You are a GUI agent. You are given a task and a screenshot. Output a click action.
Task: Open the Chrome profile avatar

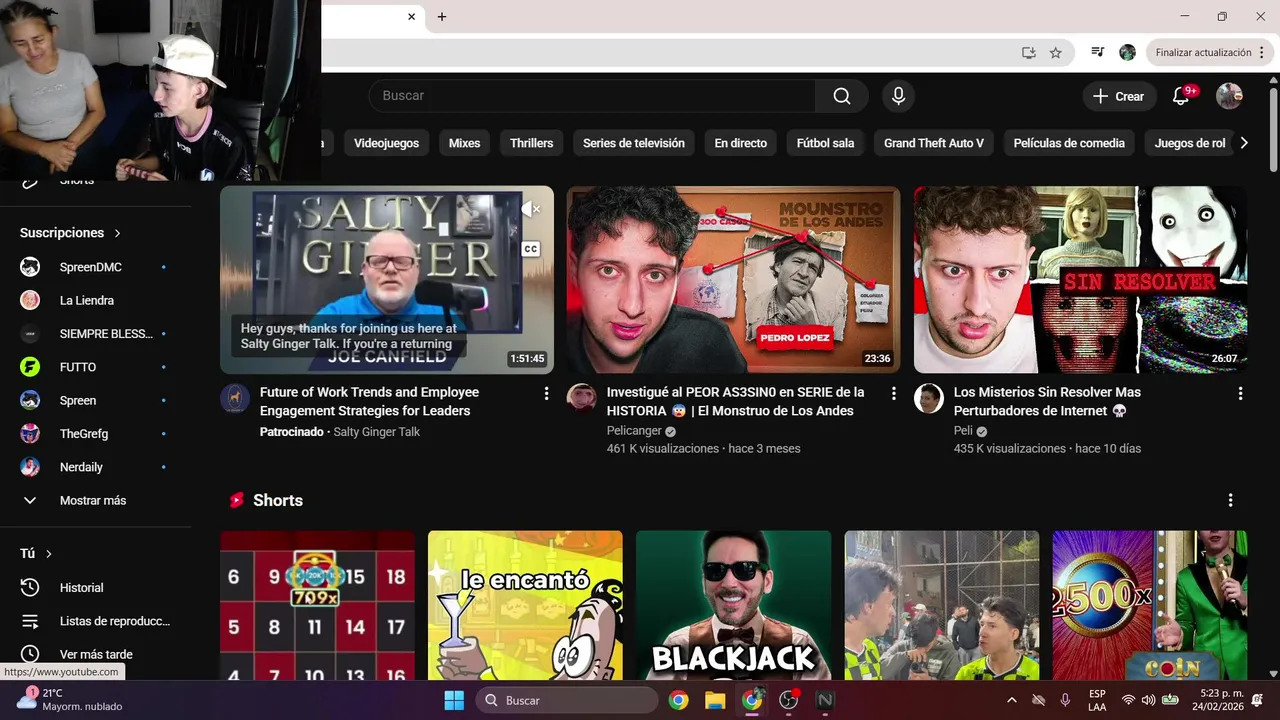tap(1127, 52)
